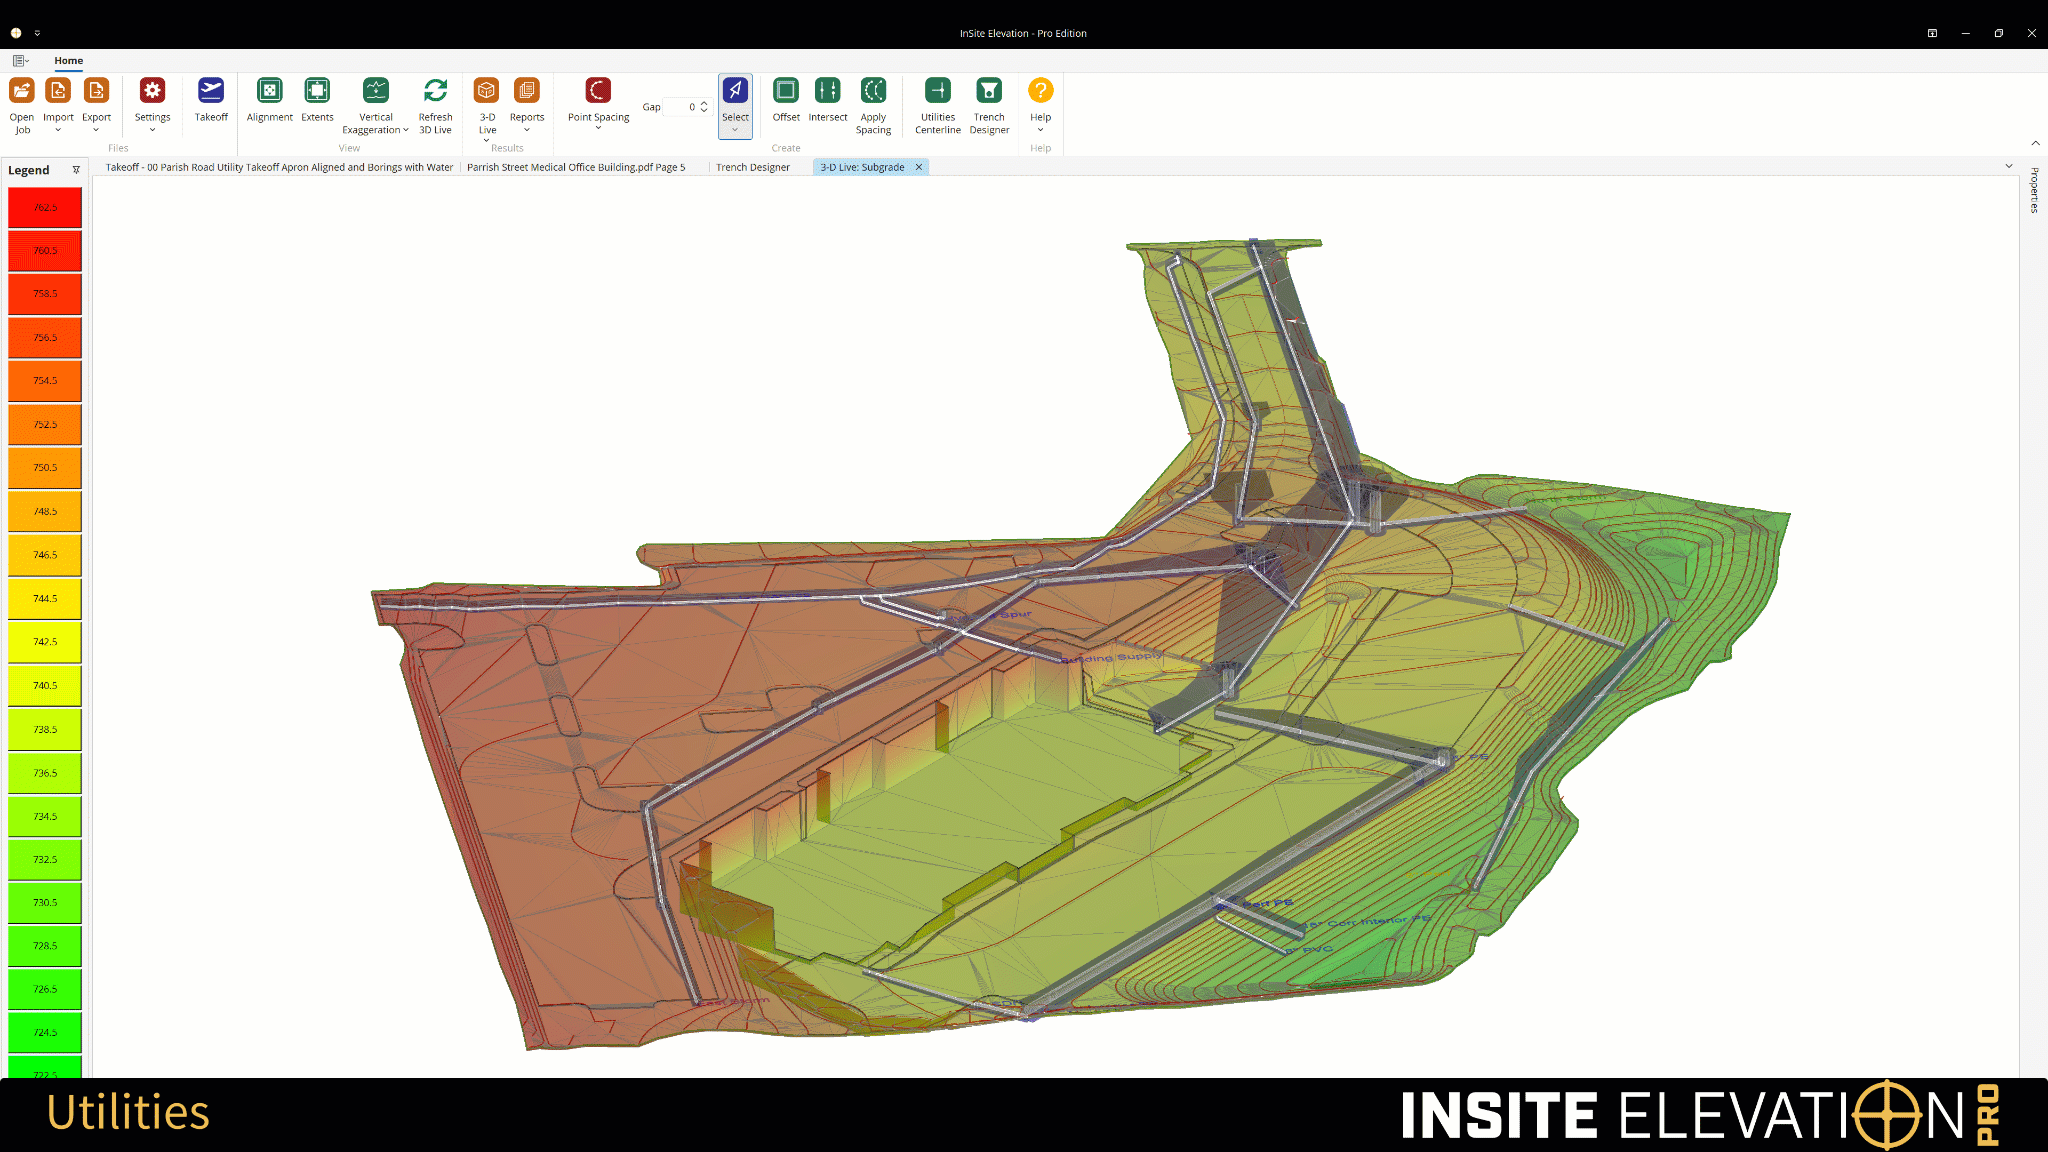This screenshot has height=1152, width=2048.
Task: Switch to the Trench Designer tab
Action: coord(752,167)
